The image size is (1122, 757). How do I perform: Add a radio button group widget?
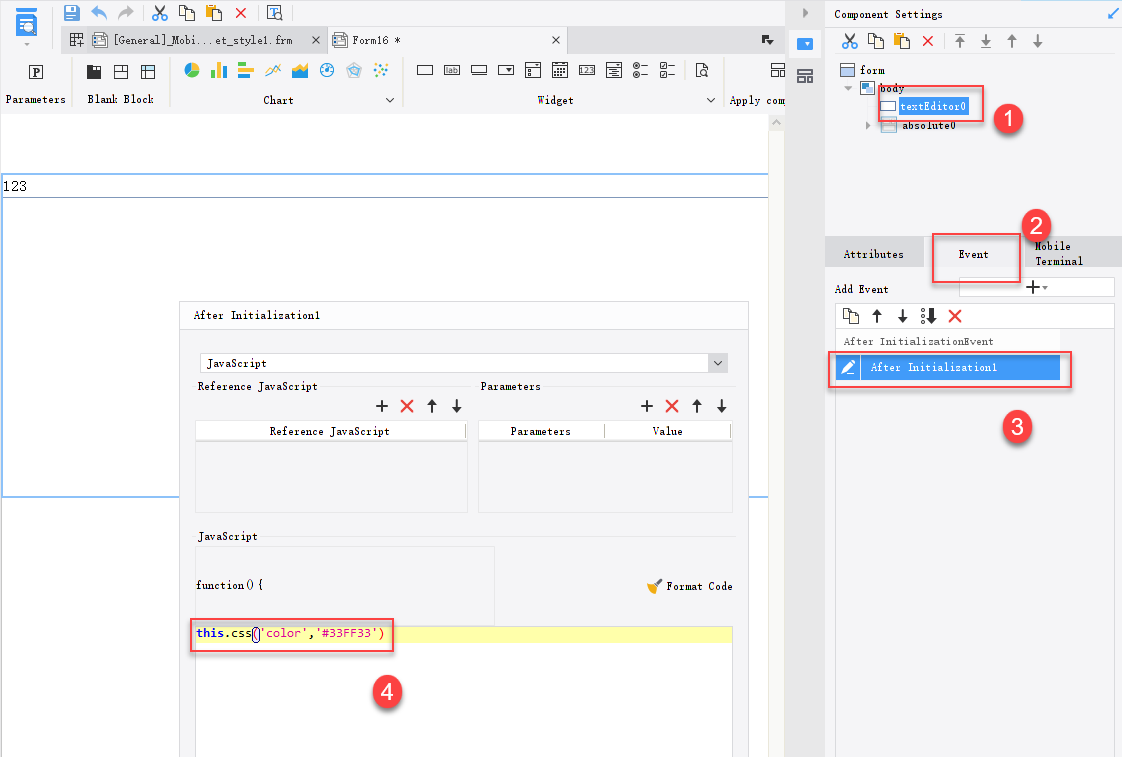(640, 70)
